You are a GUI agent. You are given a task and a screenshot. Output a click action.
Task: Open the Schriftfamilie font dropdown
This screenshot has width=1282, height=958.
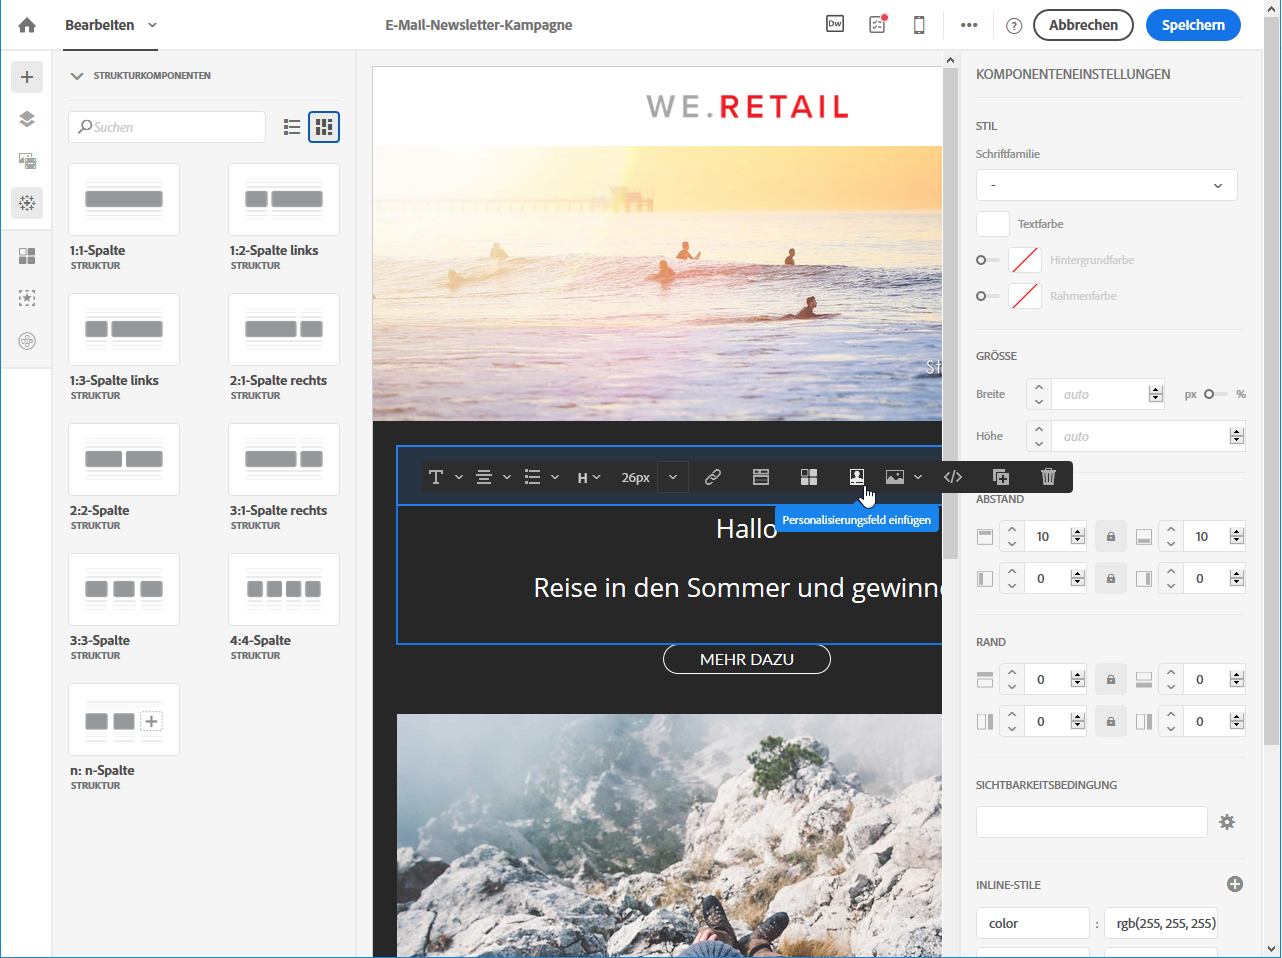click(1106, 185)
